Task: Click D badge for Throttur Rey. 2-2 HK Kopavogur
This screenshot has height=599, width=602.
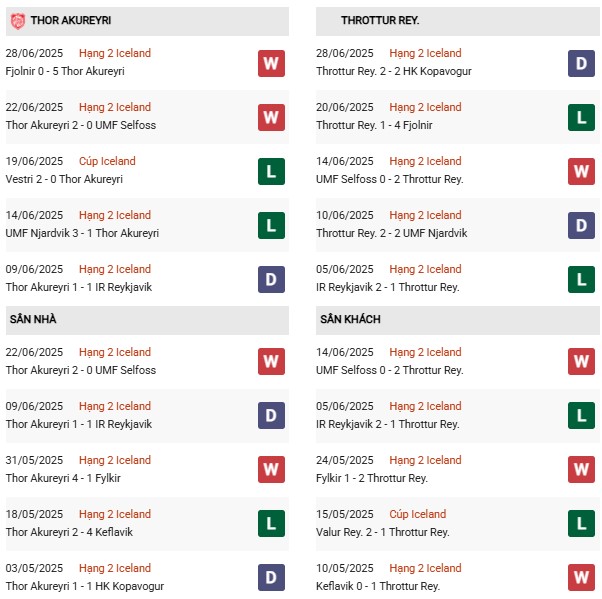Action: (581, 63)
